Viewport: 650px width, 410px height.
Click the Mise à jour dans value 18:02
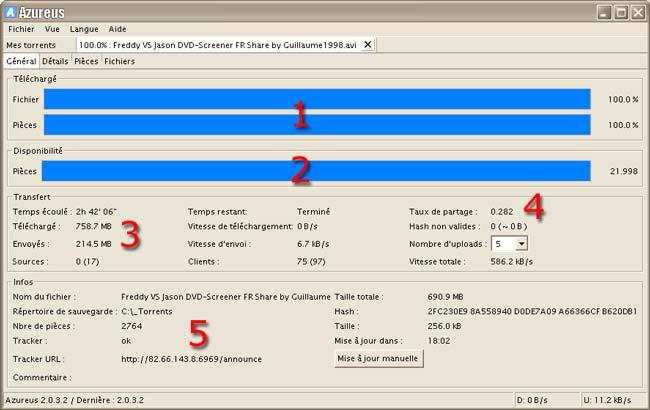tap(439, 341)
